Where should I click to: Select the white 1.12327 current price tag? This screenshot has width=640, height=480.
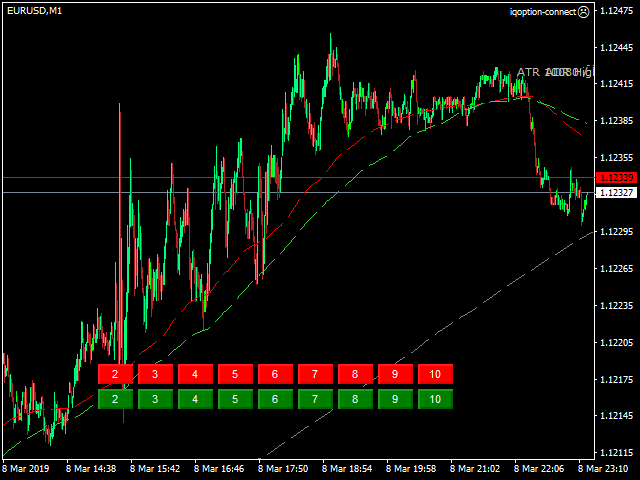click(616, 192)
